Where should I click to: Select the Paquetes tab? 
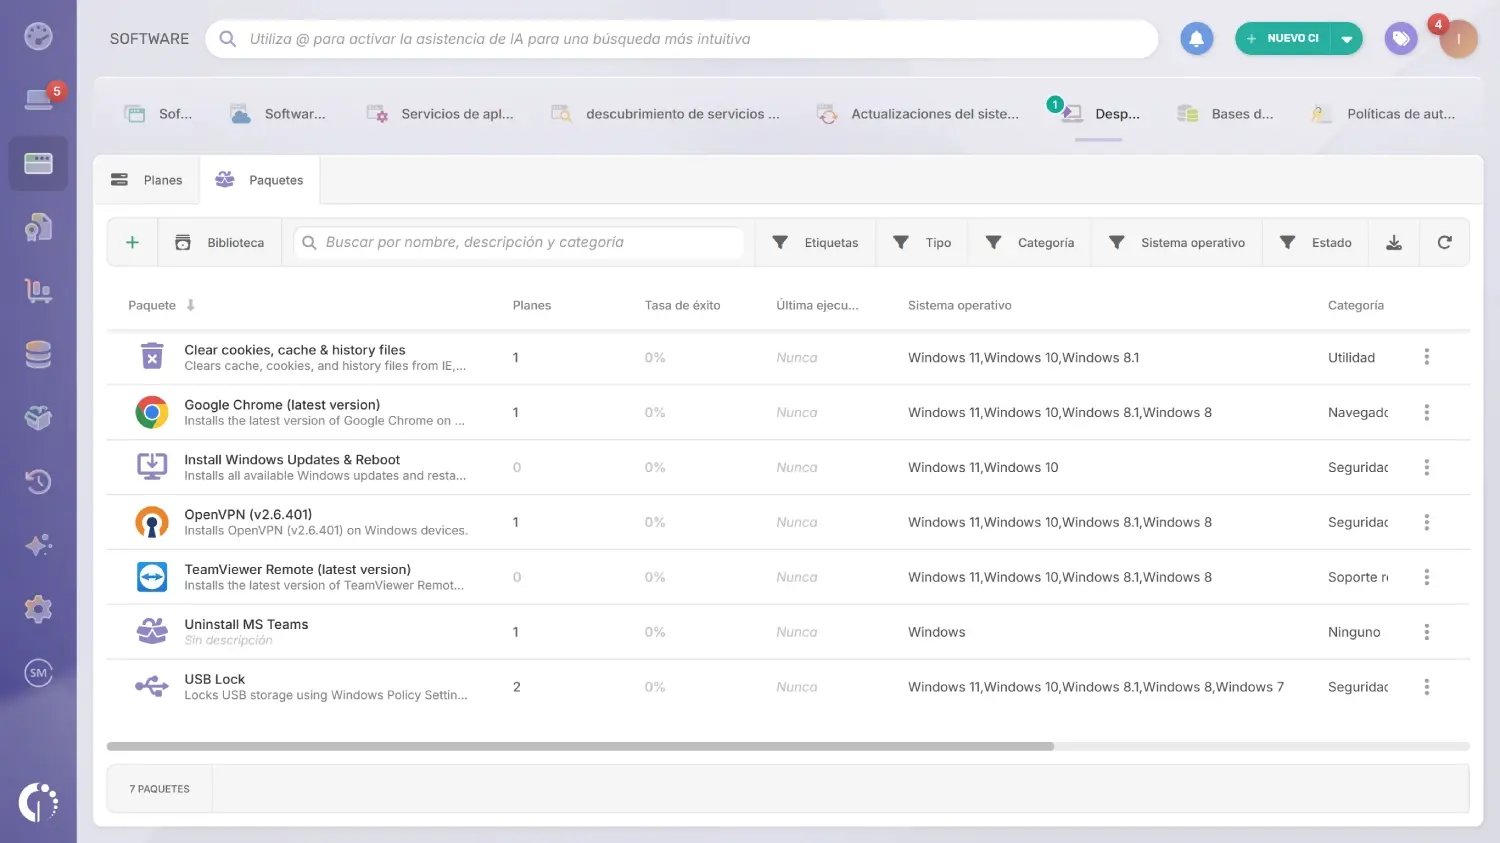tap(260, 180)
